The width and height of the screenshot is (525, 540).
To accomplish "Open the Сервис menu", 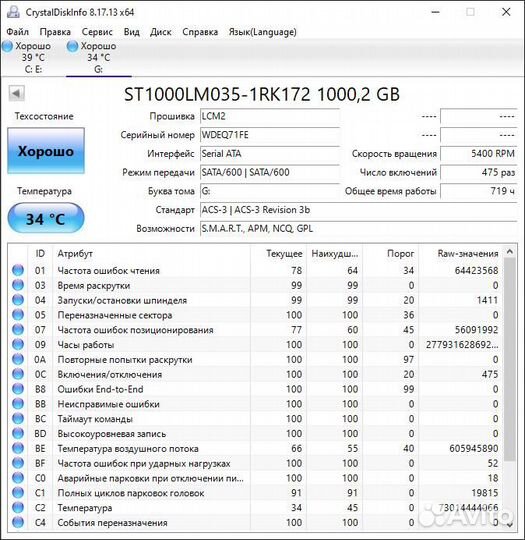I will 97,32.
